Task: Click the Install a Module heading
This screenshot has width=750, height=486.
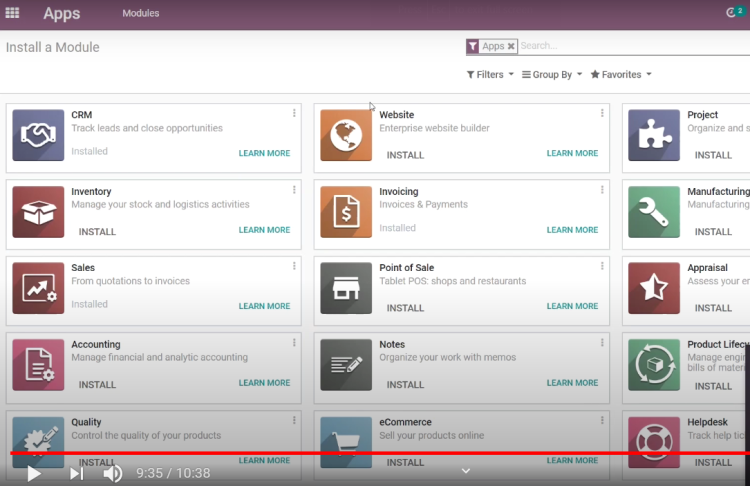Action: pyautogui.click(x=53, y=47)
